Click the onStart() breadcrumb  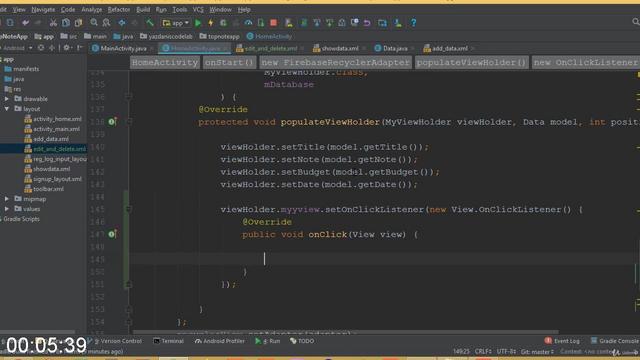point(229,62)
